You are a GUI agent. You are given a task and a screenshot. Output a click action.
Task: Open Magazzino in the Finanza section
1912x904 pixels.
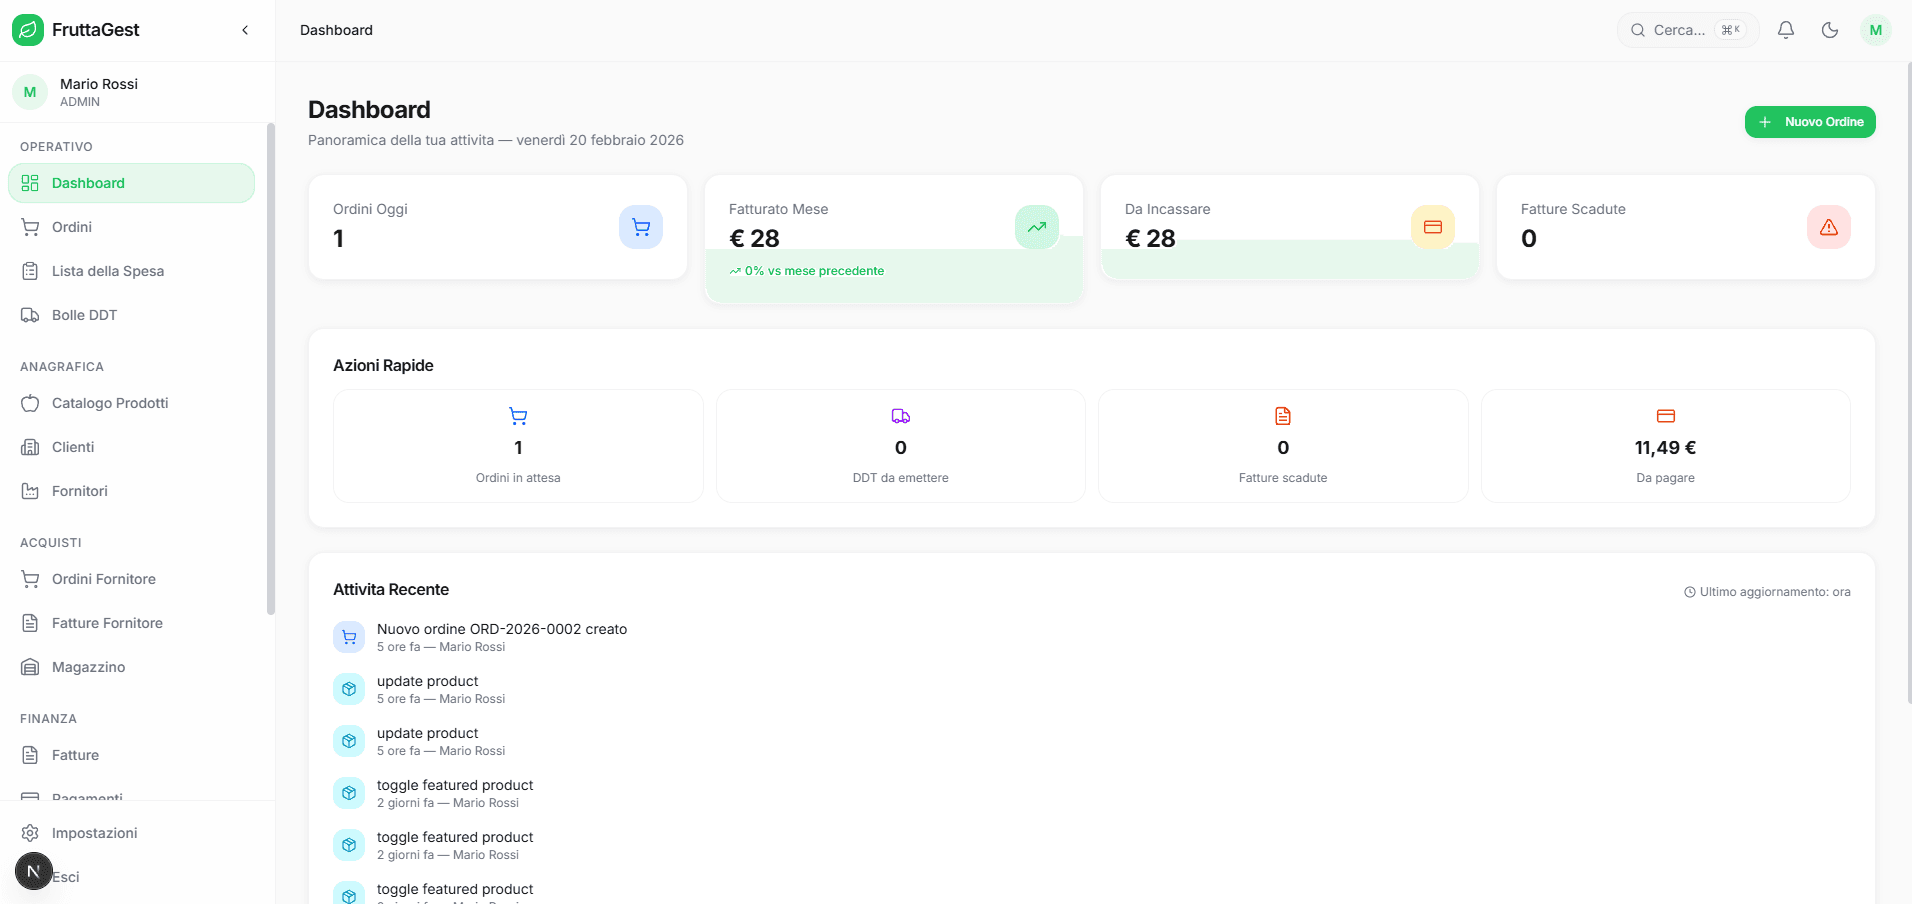tap(88, 667)
